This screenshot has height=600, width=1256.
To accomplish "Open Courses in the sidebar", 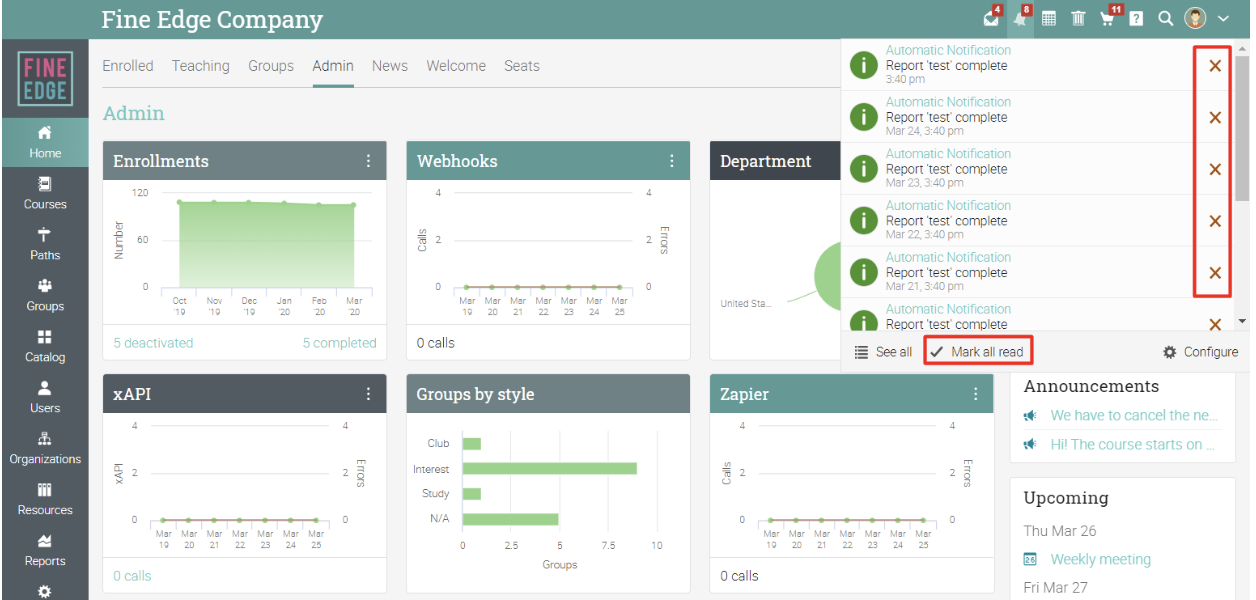I will point(44,194).
